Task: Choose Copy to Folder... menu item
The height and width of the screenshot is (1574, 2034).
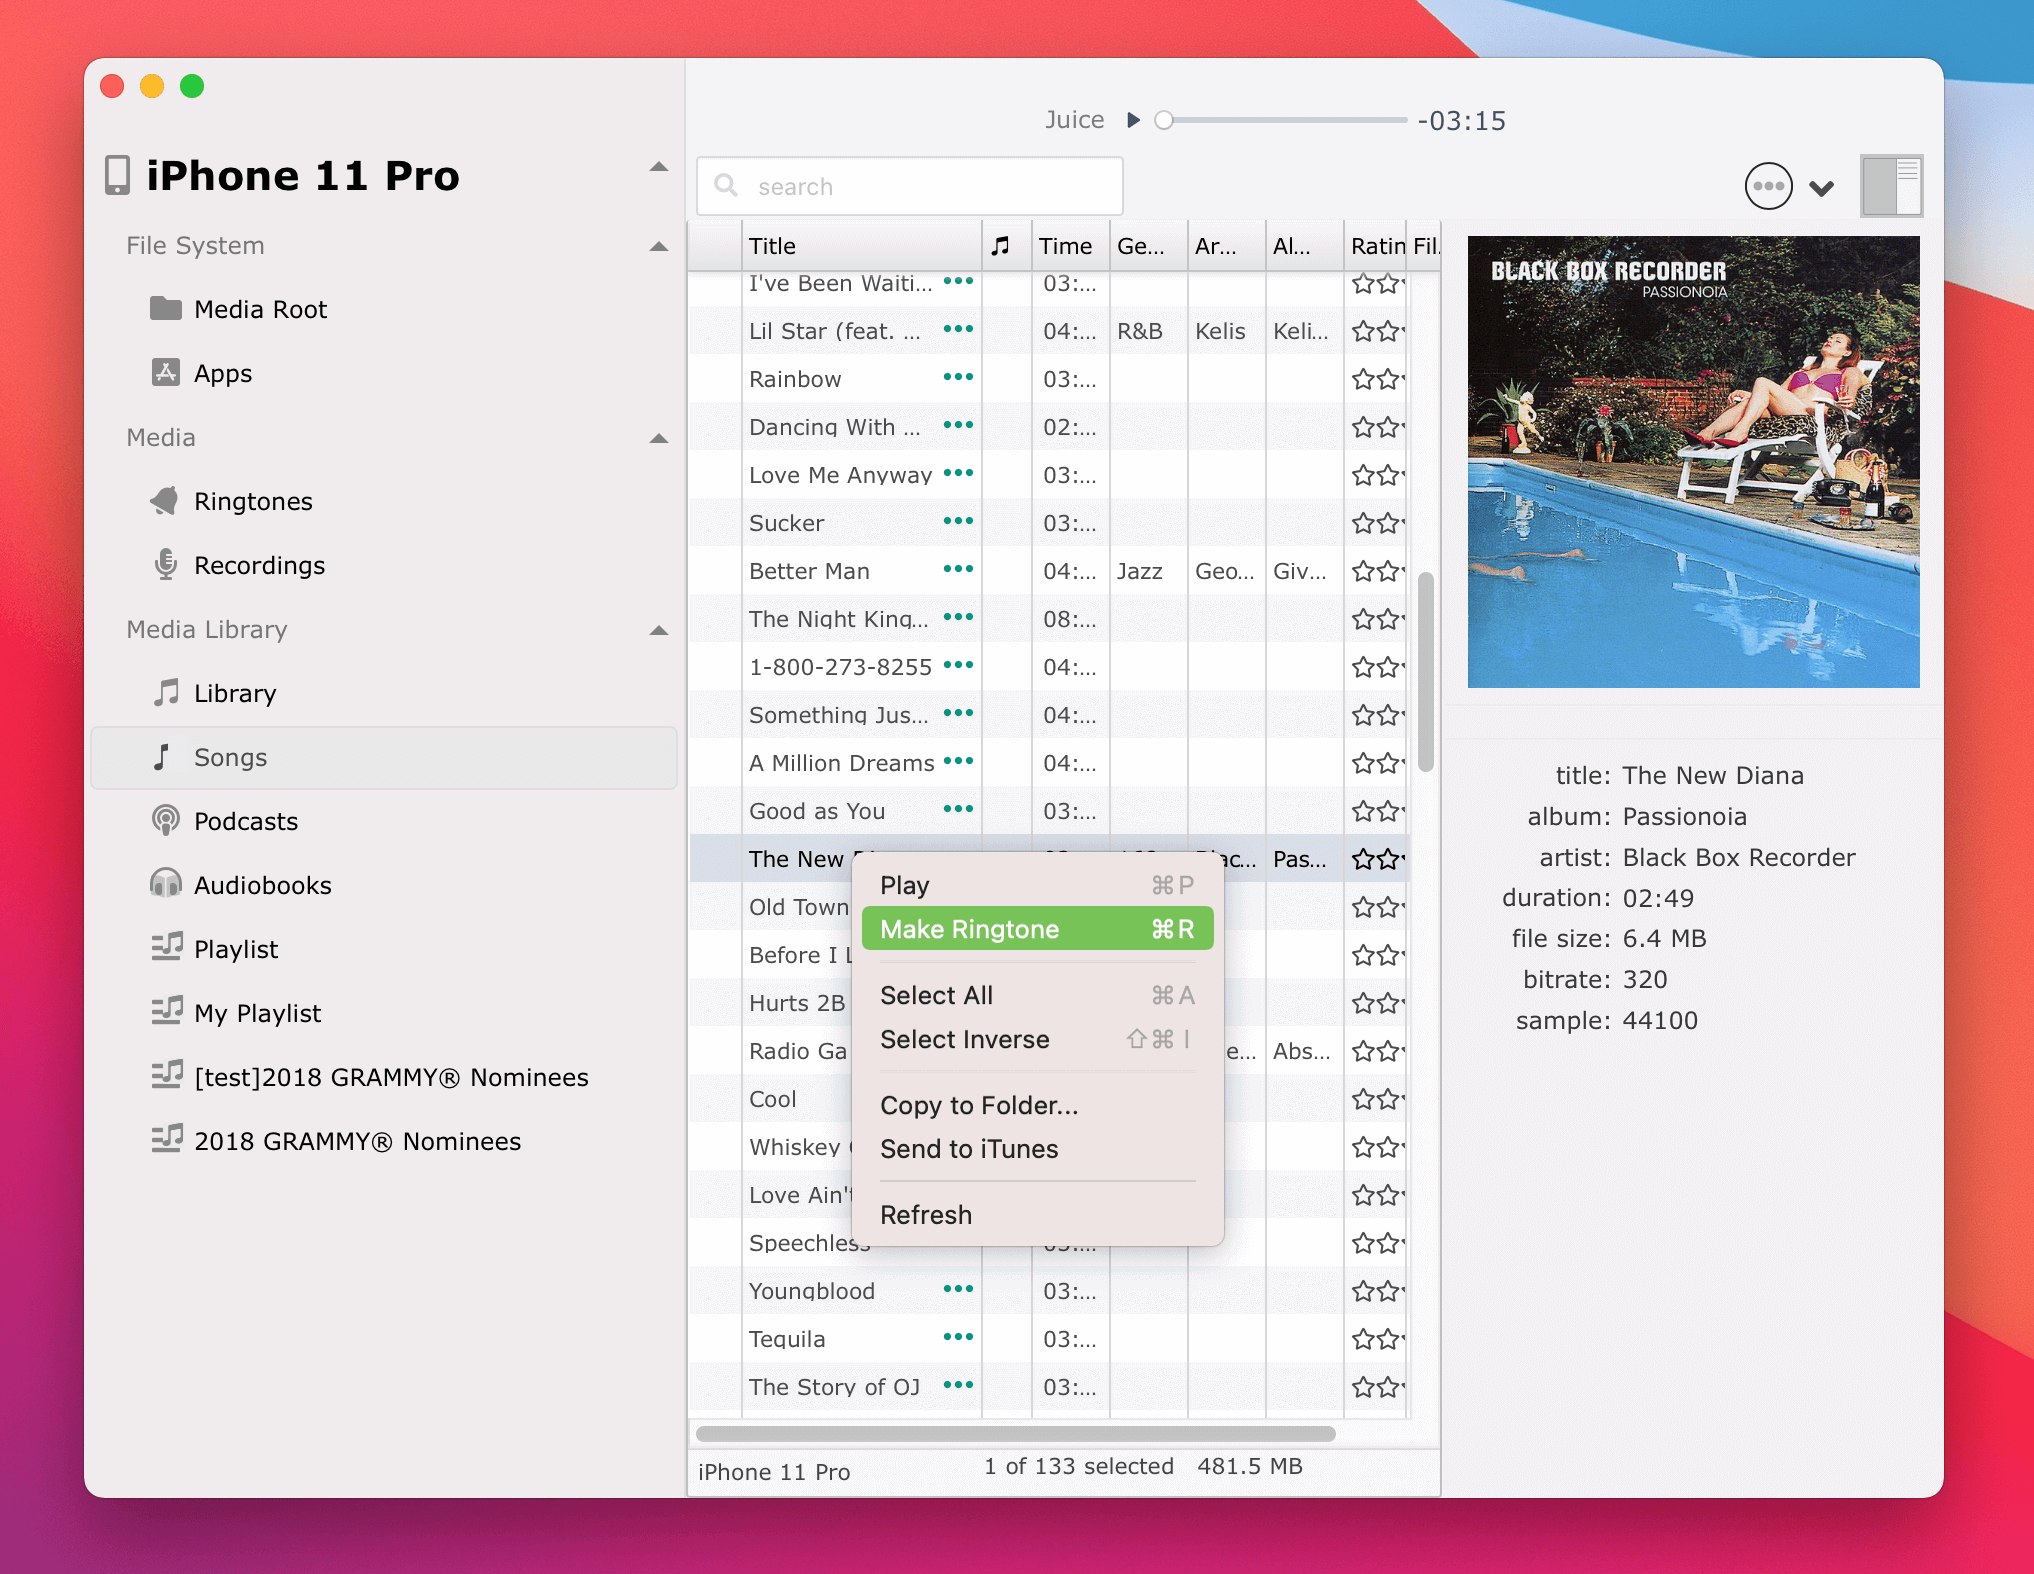Action: (1037, 1105)
